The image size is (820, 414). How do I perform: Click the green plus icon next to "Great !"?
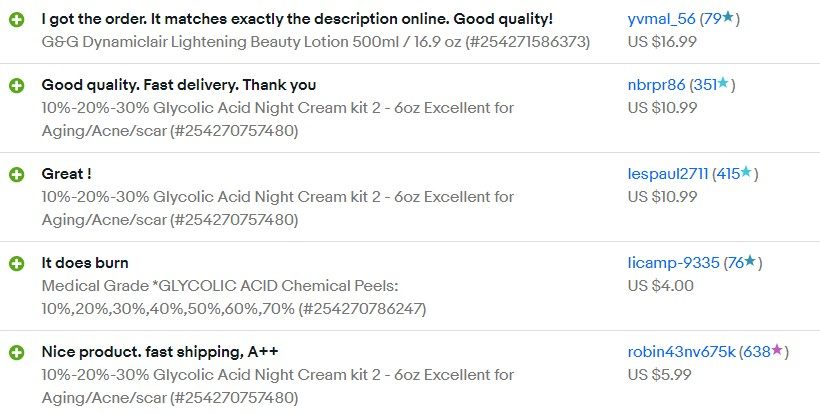click(x=17, y=175)
